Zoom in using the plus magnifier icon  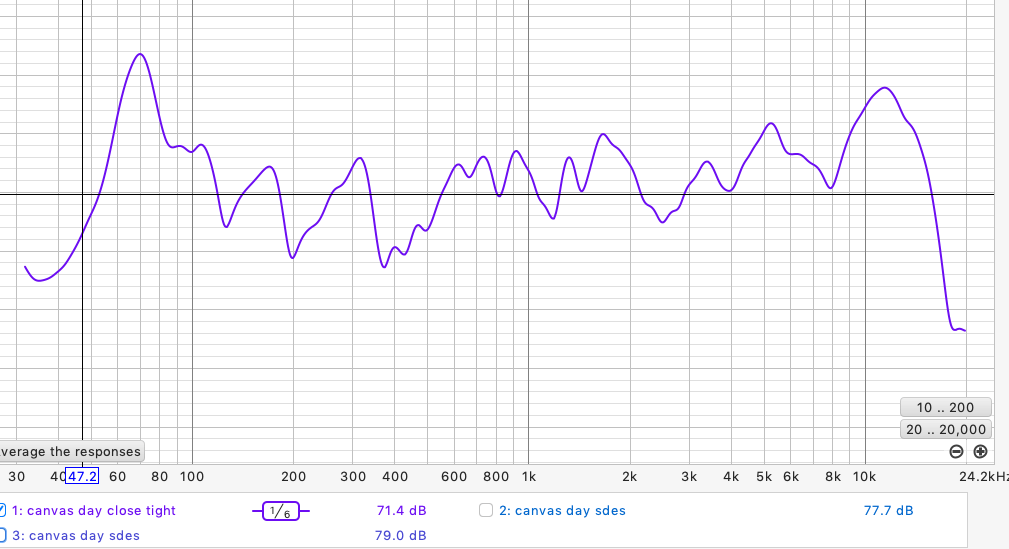coord(980,452)
